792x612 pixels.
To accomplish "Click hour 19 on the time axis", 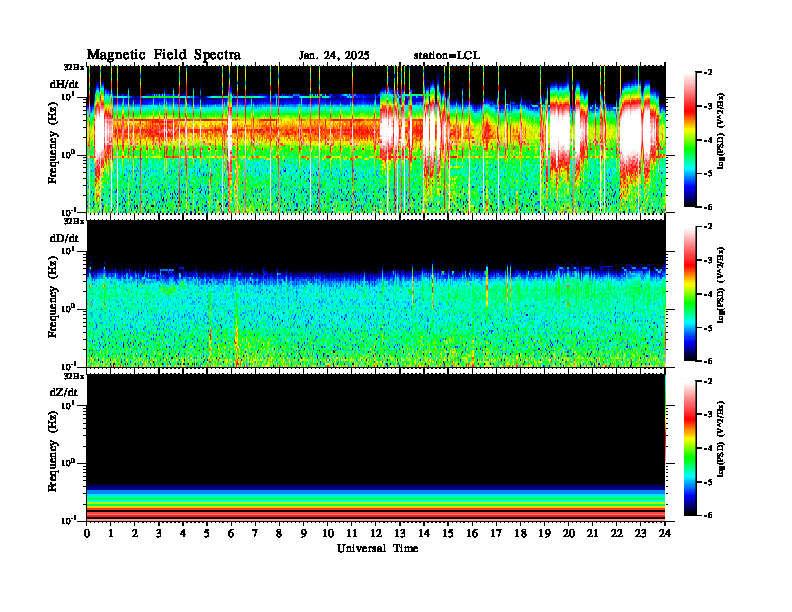I will 544,533.
